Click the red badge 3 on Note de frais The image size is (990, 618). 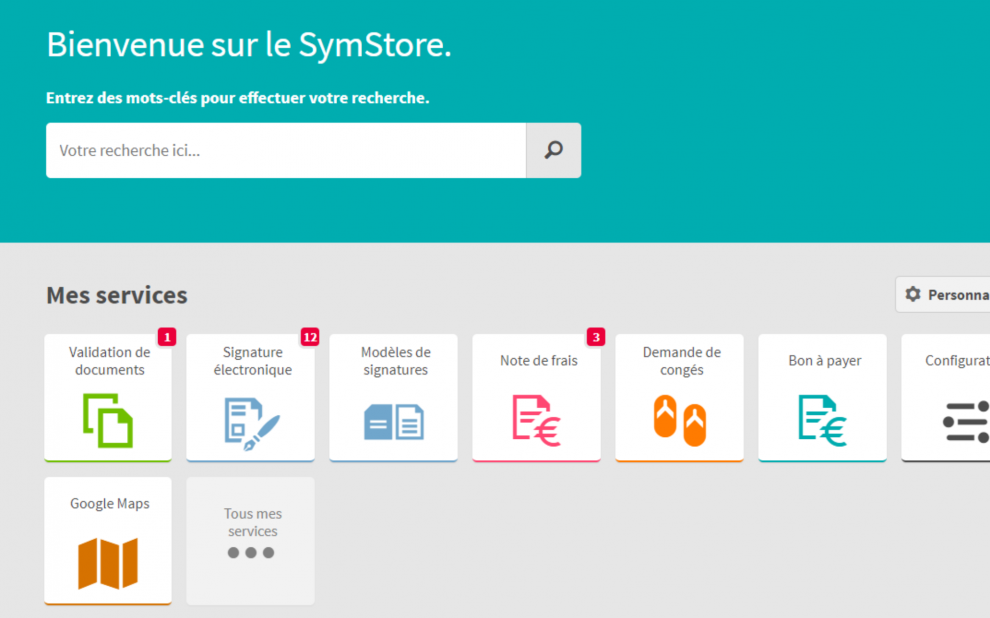[x=596, y=337]
